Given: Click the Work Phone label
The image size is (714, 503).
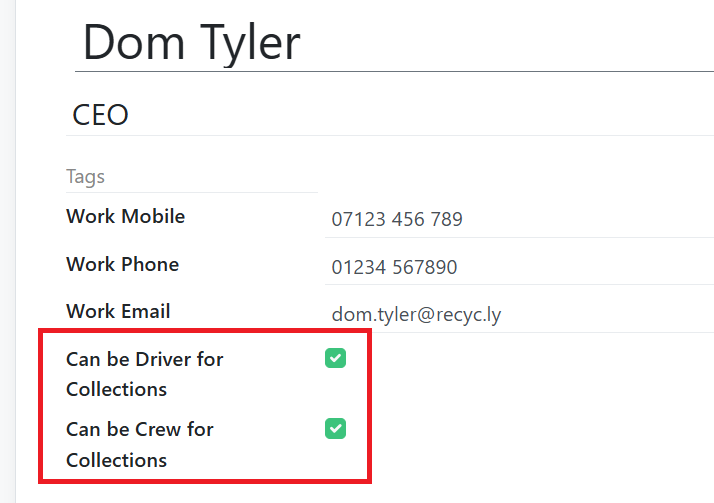Looking at the screenshot, I should pyautogui.click(x=122, y=264).
